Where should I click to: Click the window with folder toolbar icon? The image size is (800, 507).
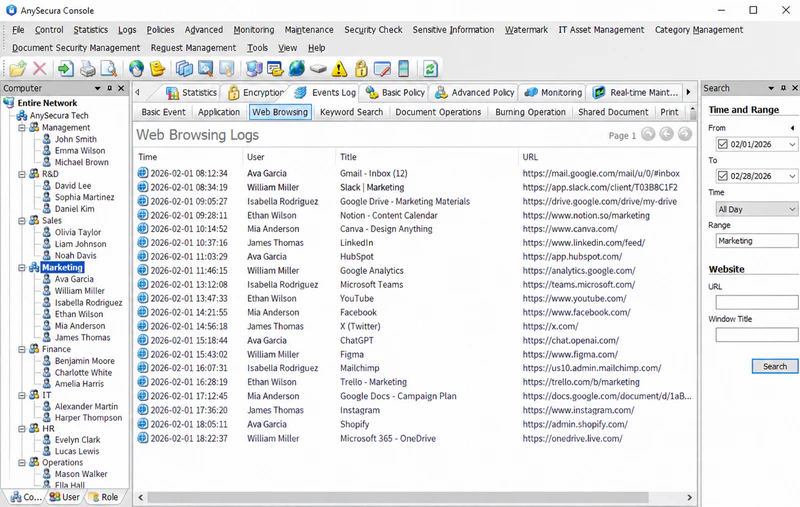point(275,68)
